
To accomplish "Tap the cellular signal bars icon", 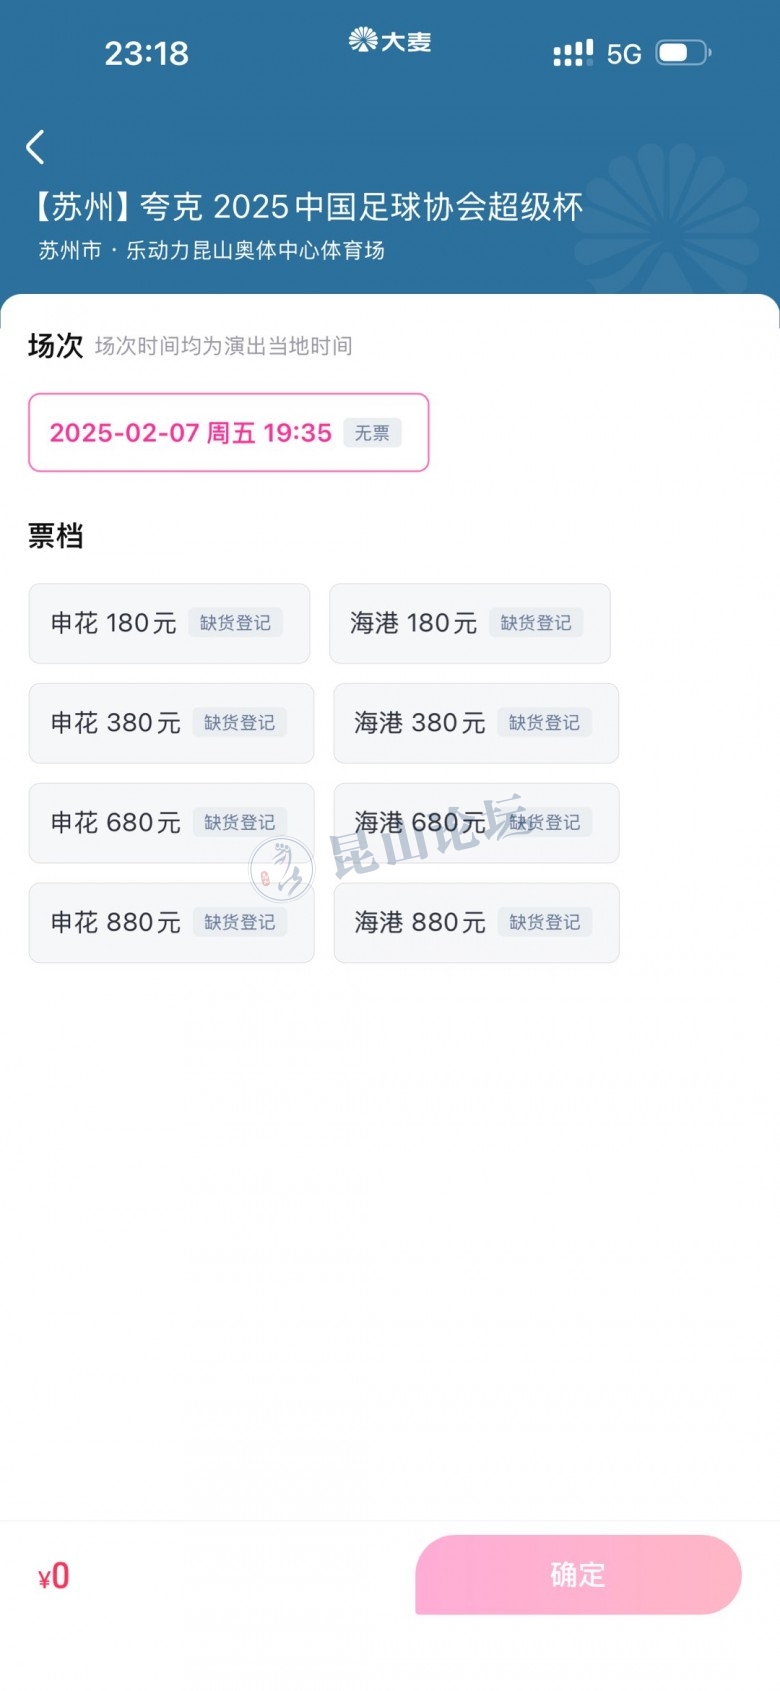I will point(573,53).
